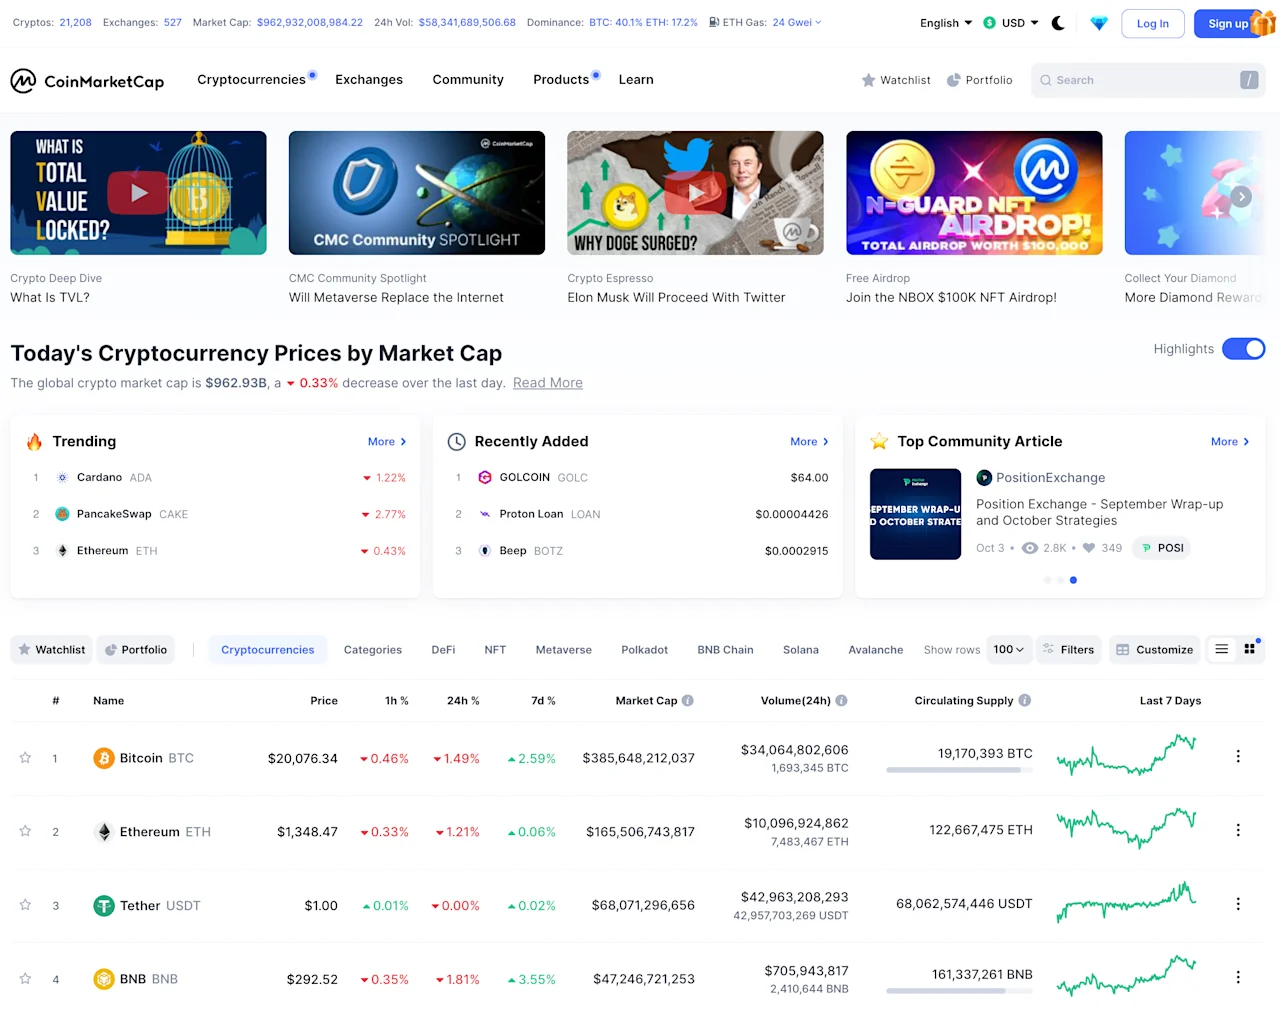Click the CoinMarketCap logo
Viewport: 1280px width, 1010px height.
(x=87, y=81)
